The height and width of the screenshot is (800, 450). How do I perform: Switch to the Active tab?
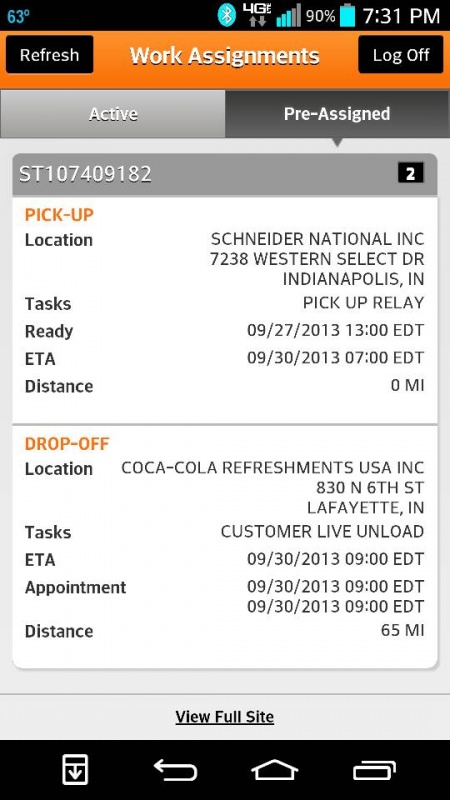click(113, 114)
